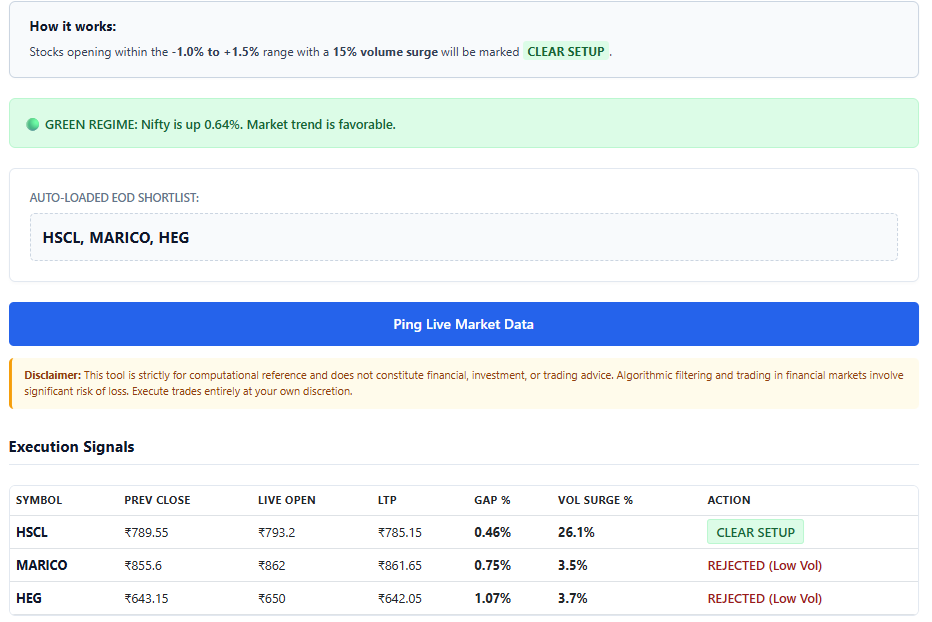Click MARICO LTP value ₹861.65
Image resolution: width=932 pixels, height=622 pixels.
tap(400, 566)
